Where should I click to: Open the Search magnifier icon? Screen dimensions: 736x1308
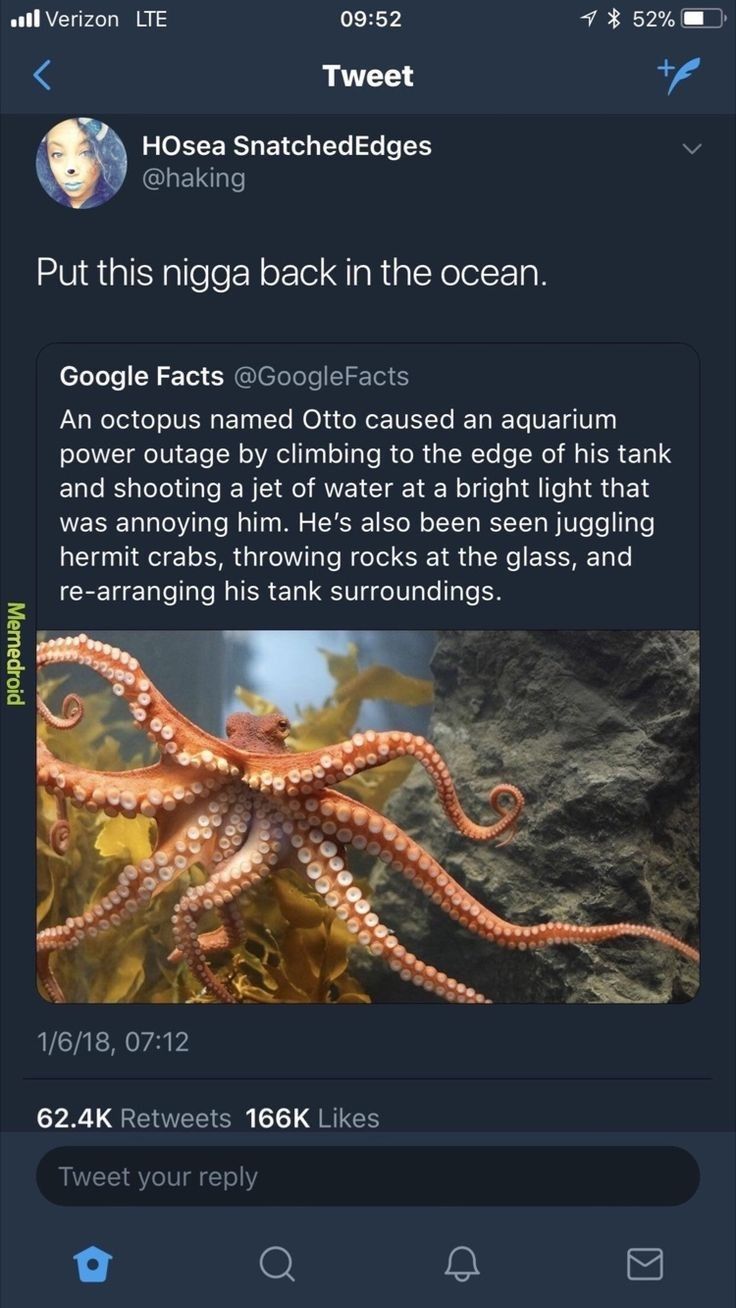(276, 1264)
